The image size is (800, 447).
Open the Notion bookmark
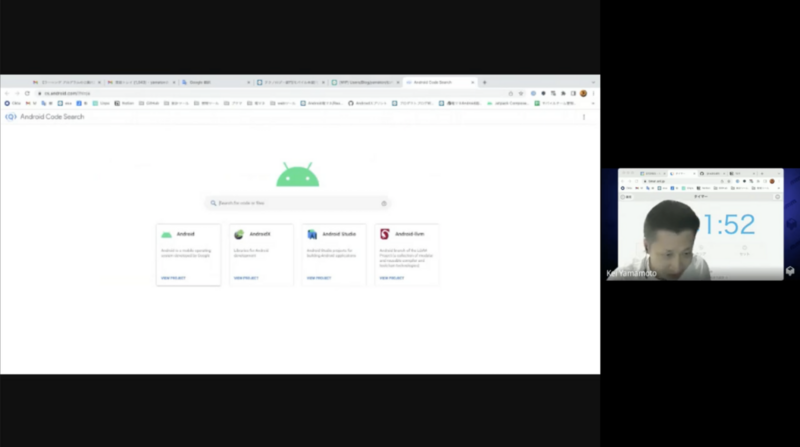coord(124,103)
